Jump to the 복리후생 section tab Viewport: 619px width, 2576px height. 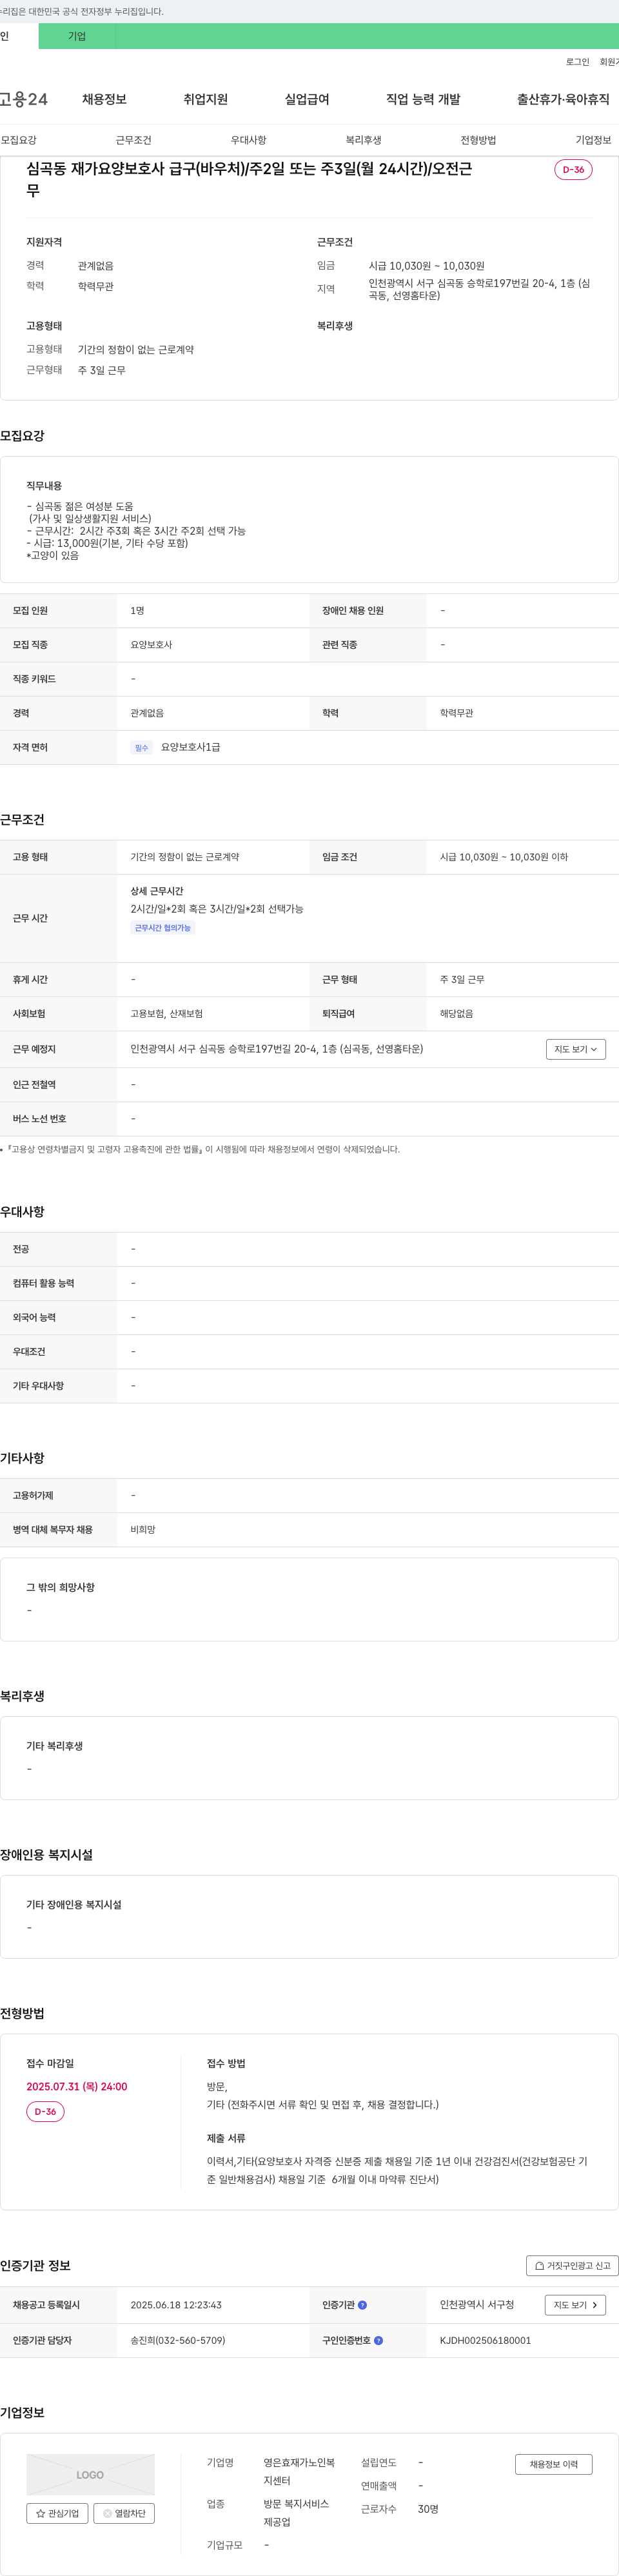[363, 140]
